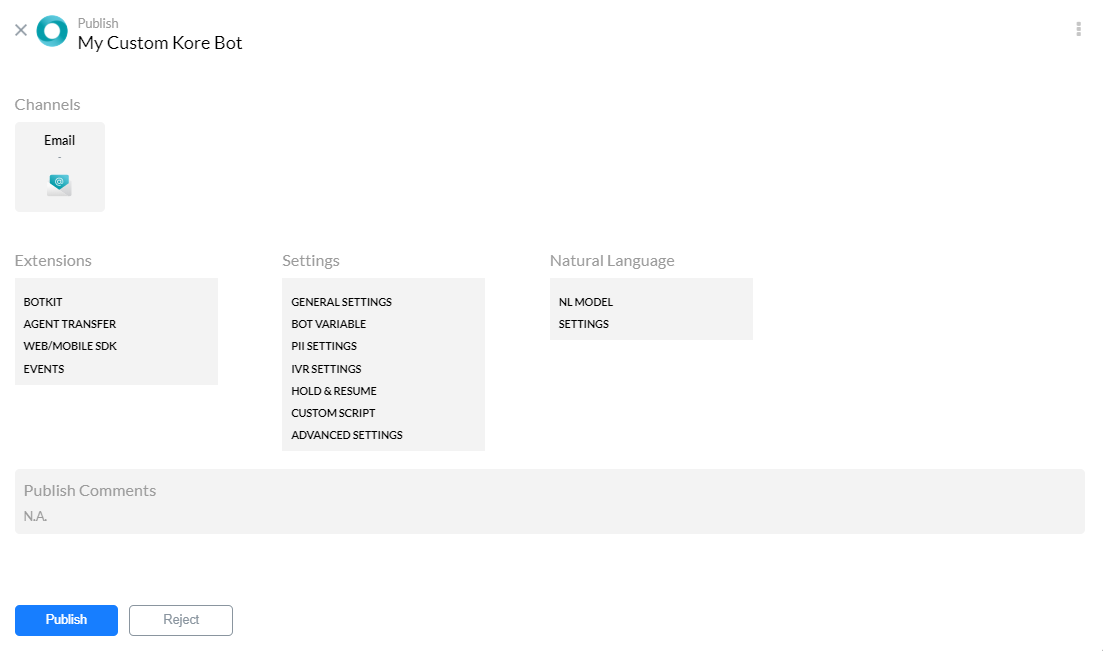1103x651 pixels.
Task: Click the Email envelope icon
Action: tap(59, 184)
